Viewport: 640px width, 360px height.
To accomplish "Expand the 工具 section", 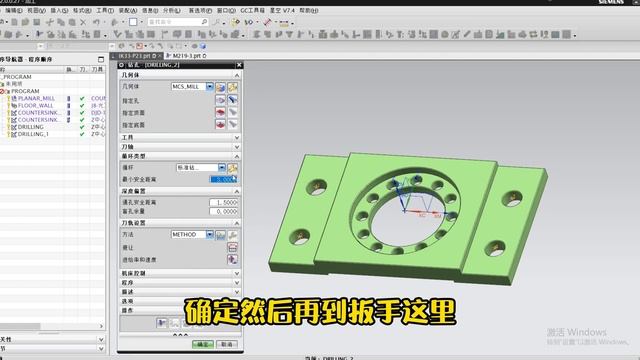I will click(180, 138).
